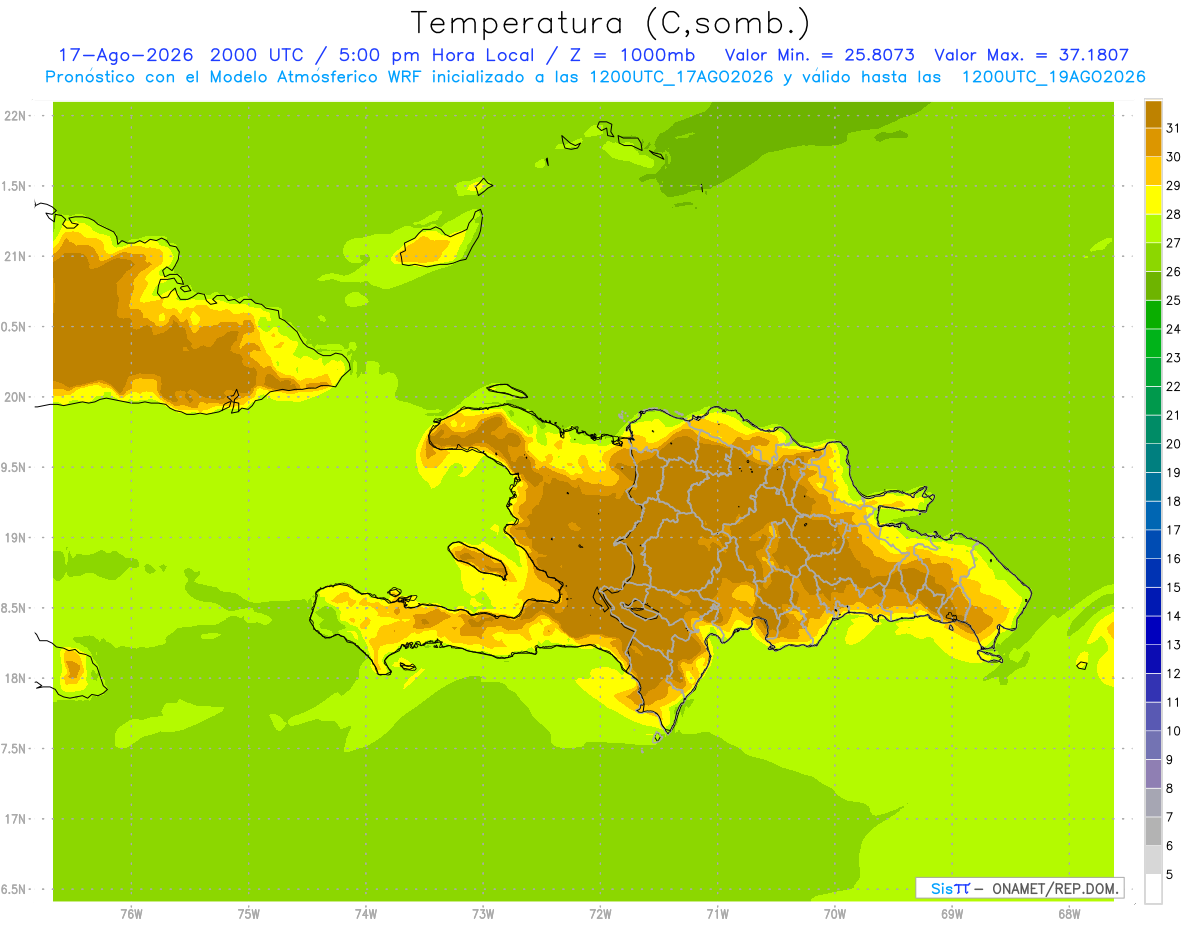The height and width of the screenshot is (927, 1200).
Task: Pick the purple swatch between 9 and 10
Action: (x=1153, y=745)
